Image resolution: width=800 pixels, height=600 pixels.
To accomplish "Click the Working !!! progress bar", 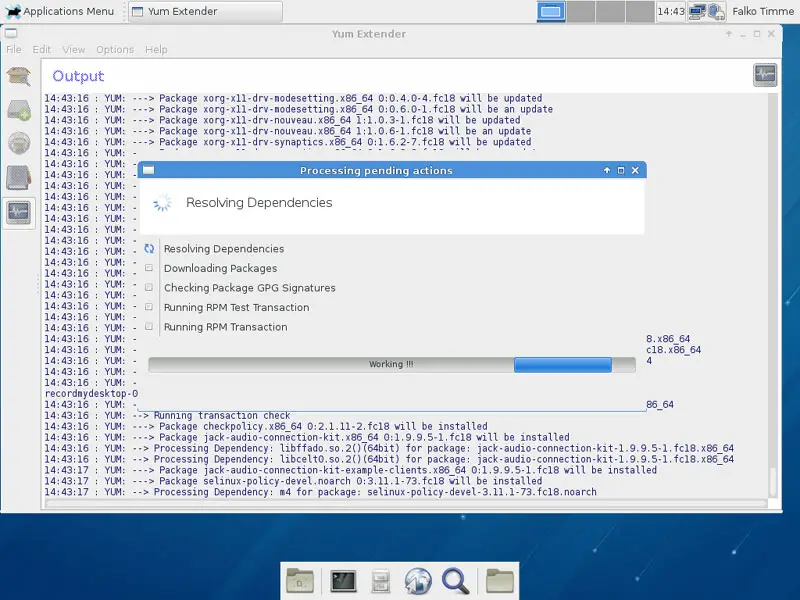I will (x=391, y=364).
